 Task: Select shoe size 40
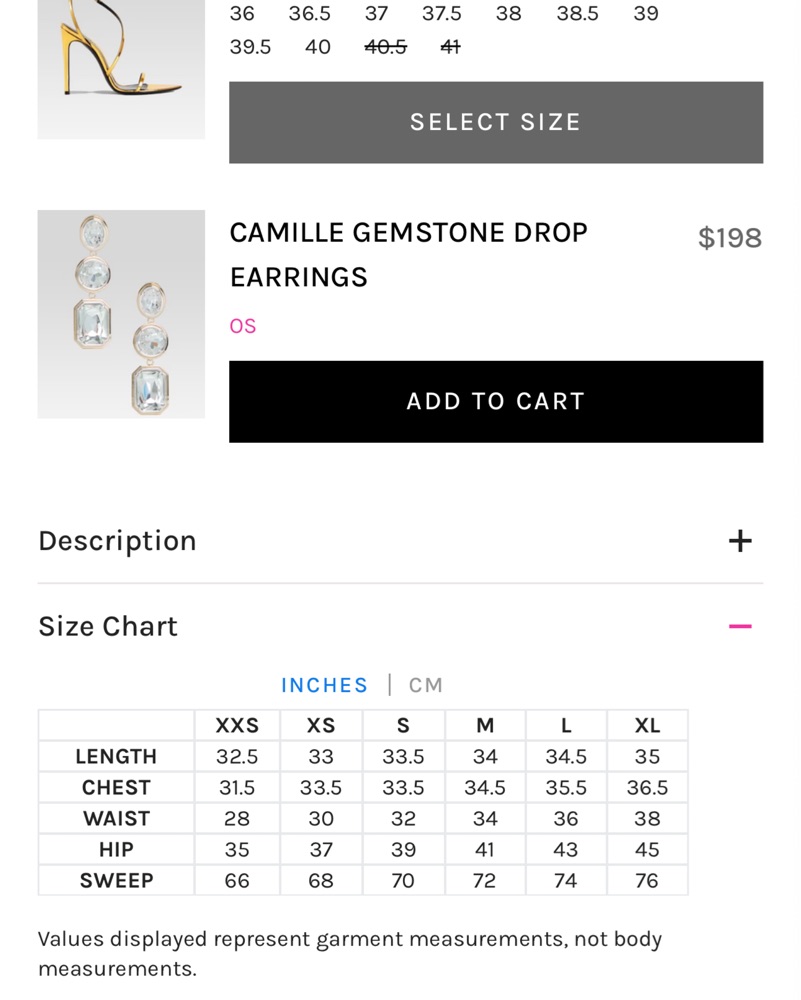pyautogui.click(x=318, y=47)
